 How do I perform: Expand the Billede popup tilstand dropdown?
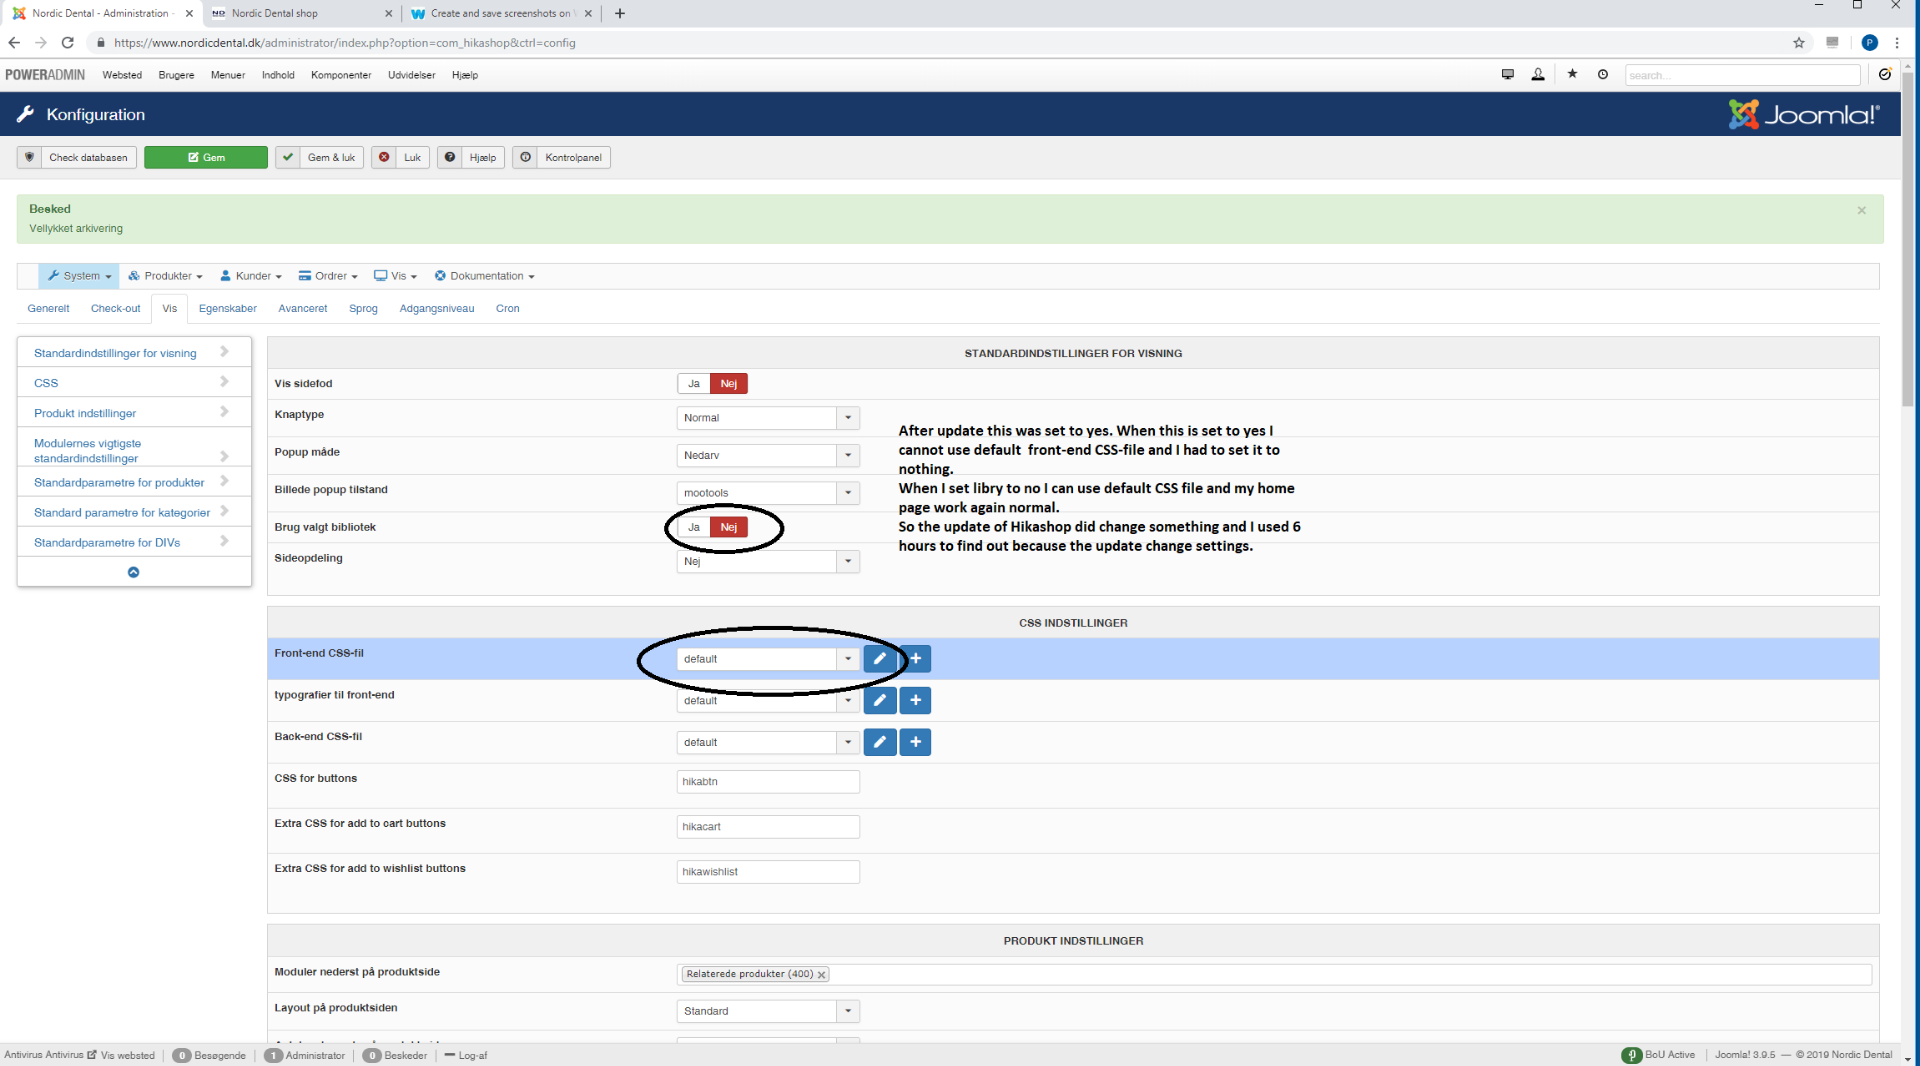tap(767, 493)
